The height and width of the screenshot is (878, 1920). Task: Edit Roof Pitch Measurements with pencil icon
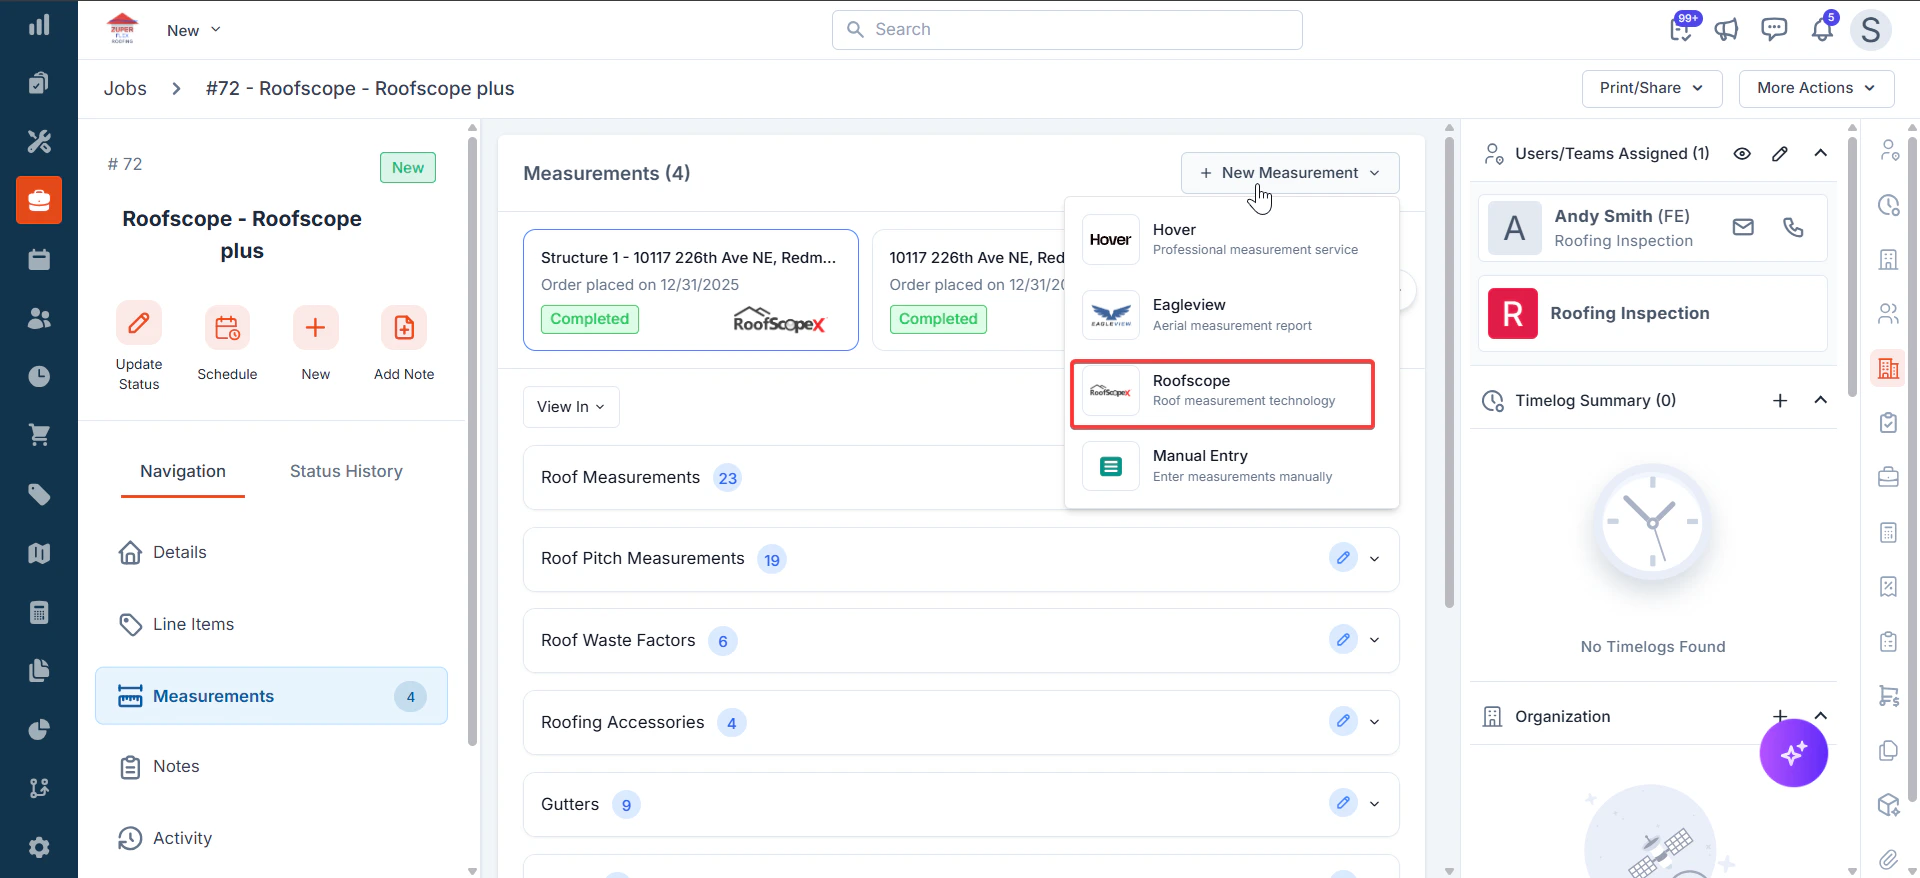click(1343, 558)
